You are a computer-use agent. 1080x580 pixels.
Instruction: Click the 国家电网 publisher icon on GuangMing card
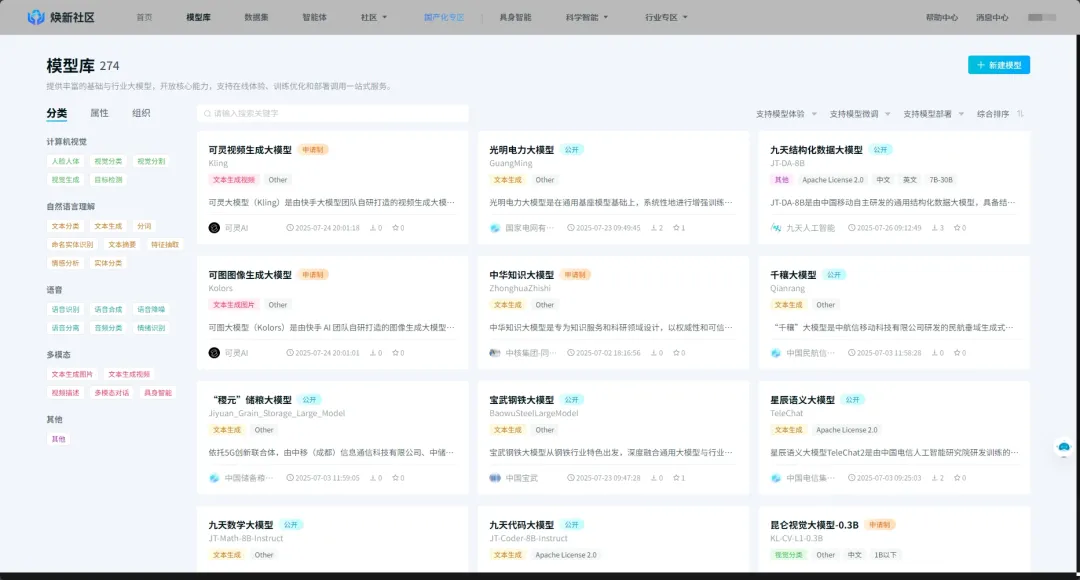[x=495, y=227]
